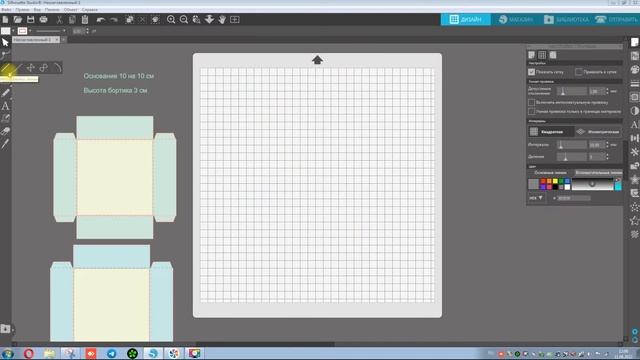This screenshot has width=640, height=360.
Task: Click the snap tolerance slider
Action: click(x=571, y=91)
